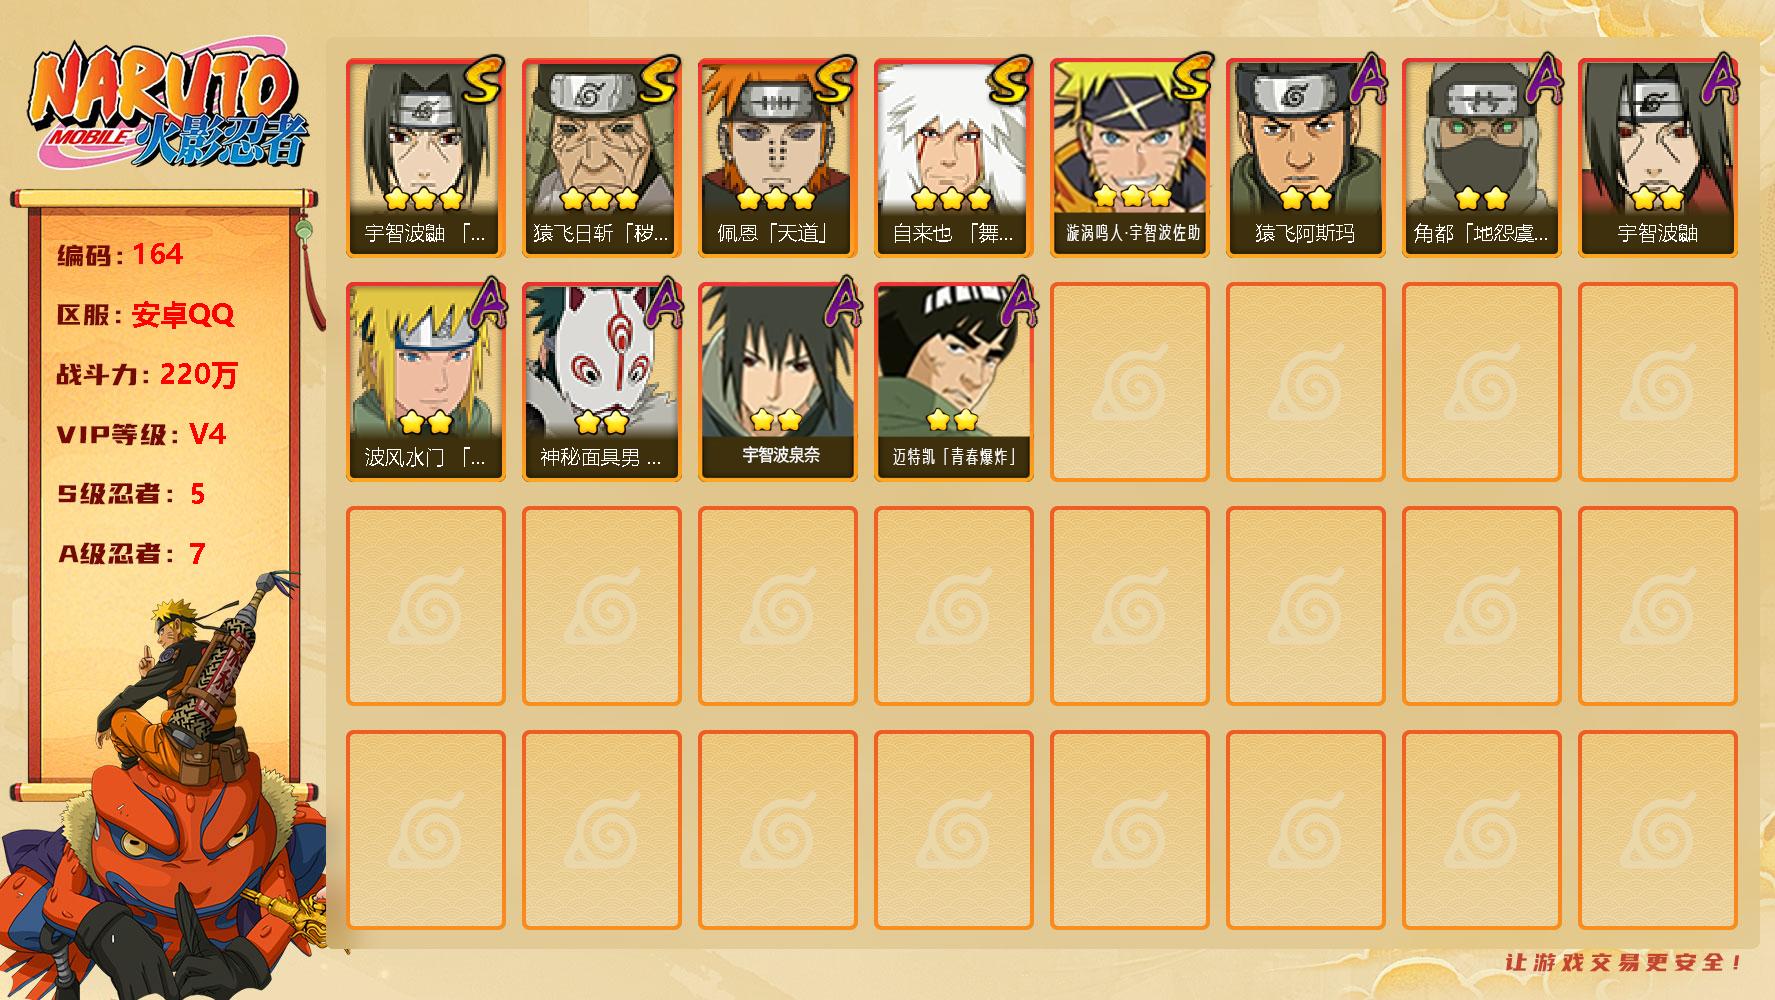
Task: Click the 战斗力 220万 stat line
Action: click(x=147, y=374)
